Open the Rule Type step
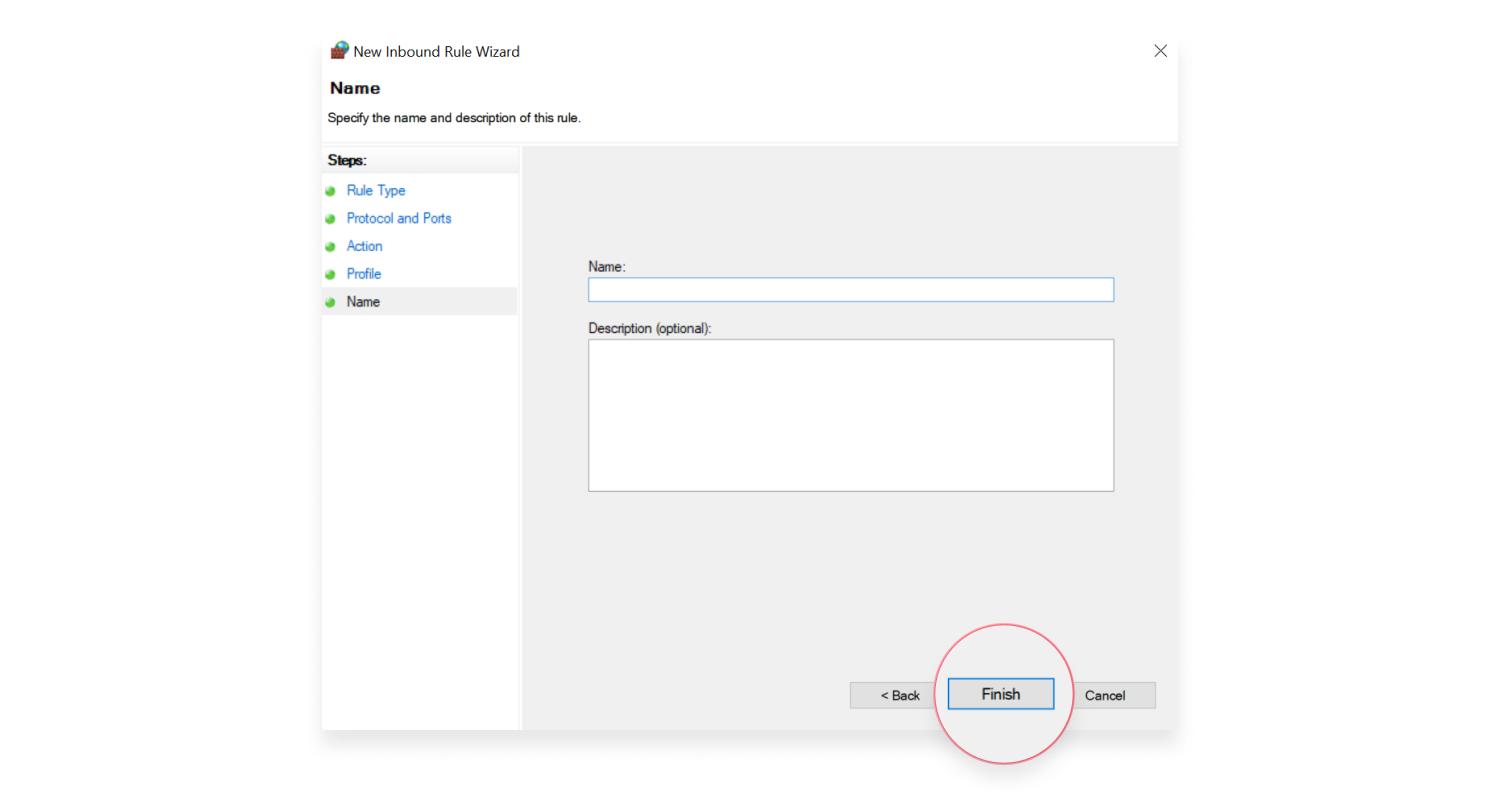The height and width of the screenshot is (800, 1500). pyautogui.click(x=376, y=190)
